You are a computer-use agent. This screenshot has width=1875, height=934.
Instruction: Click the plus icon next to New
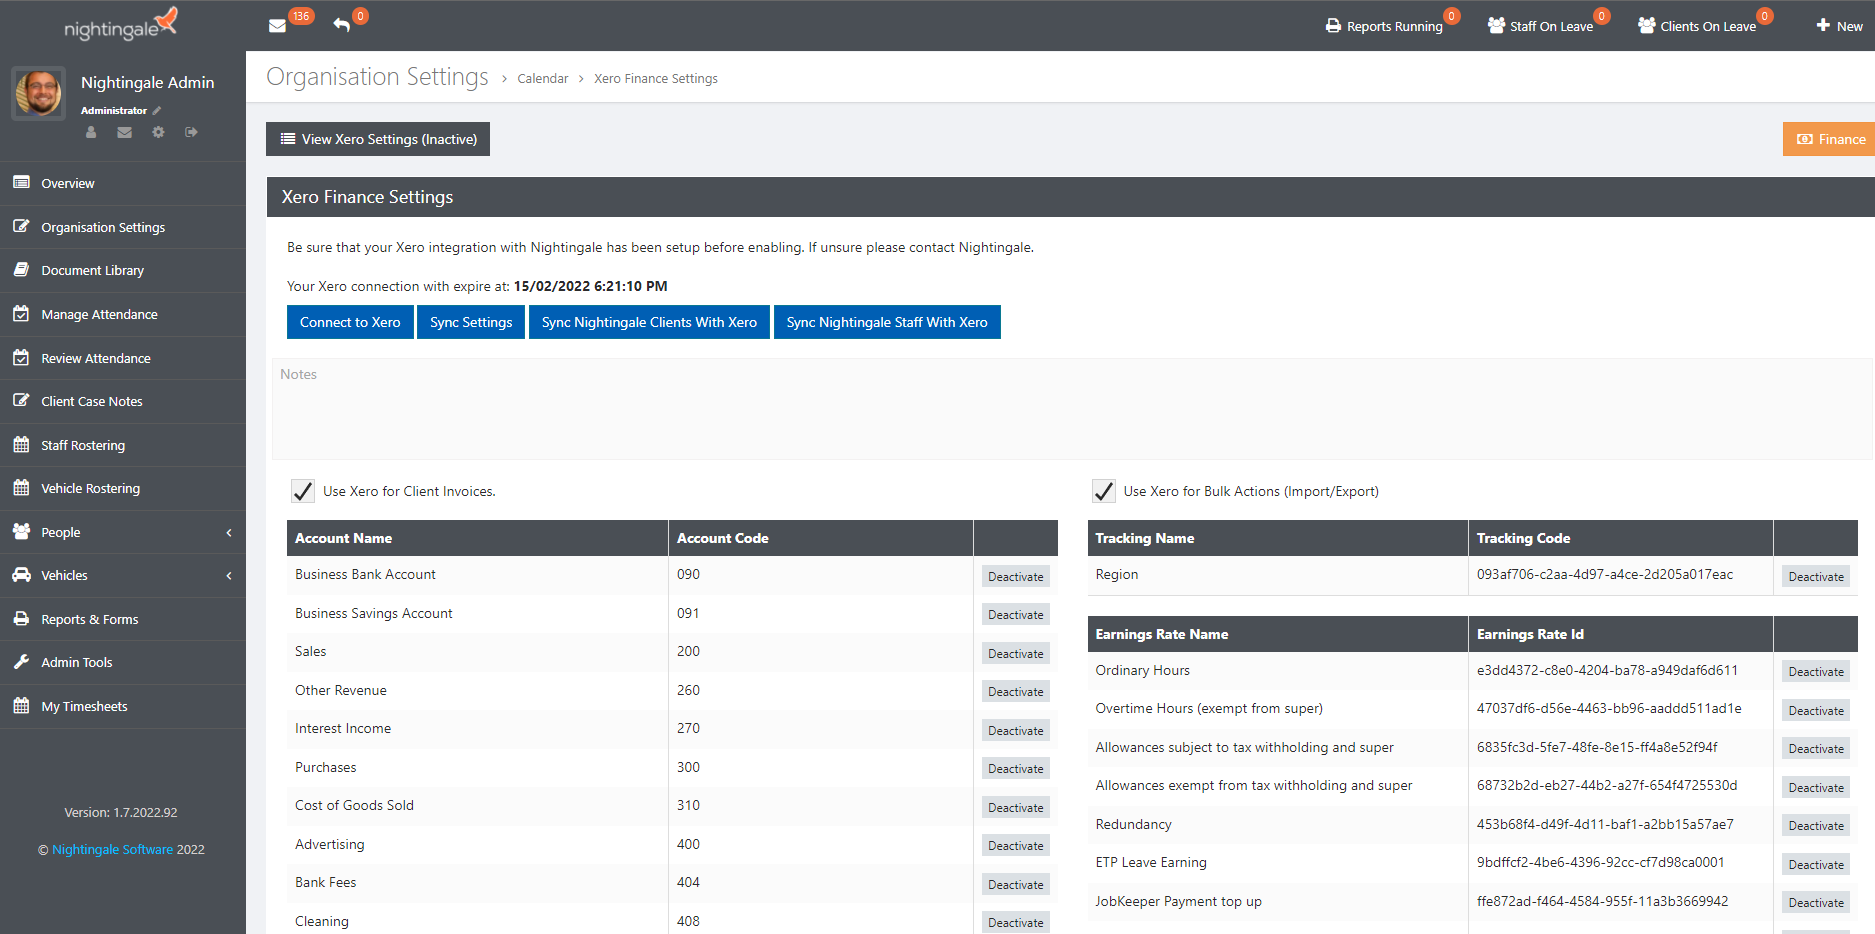1823,26
